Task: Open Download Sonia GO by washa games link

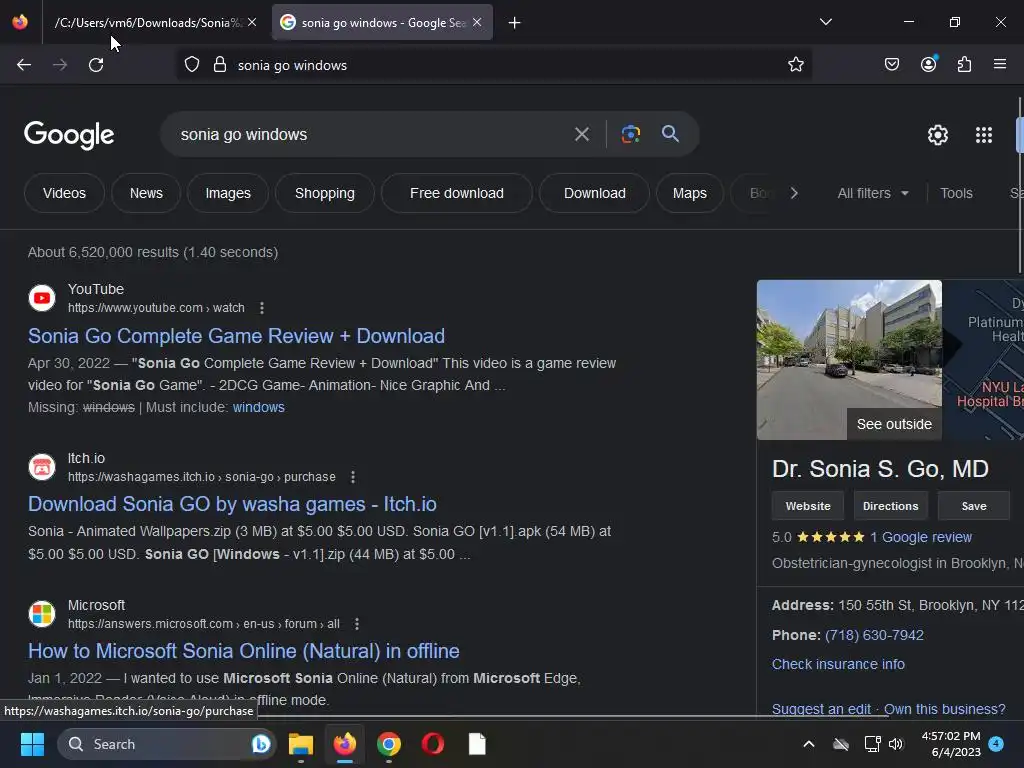Action: click(232, 504)
